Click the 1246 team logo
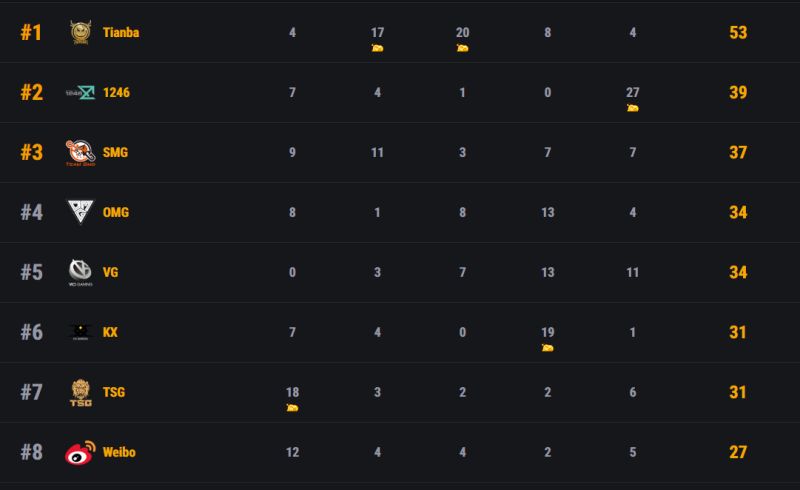800x490 pixels. coord(80,92)
